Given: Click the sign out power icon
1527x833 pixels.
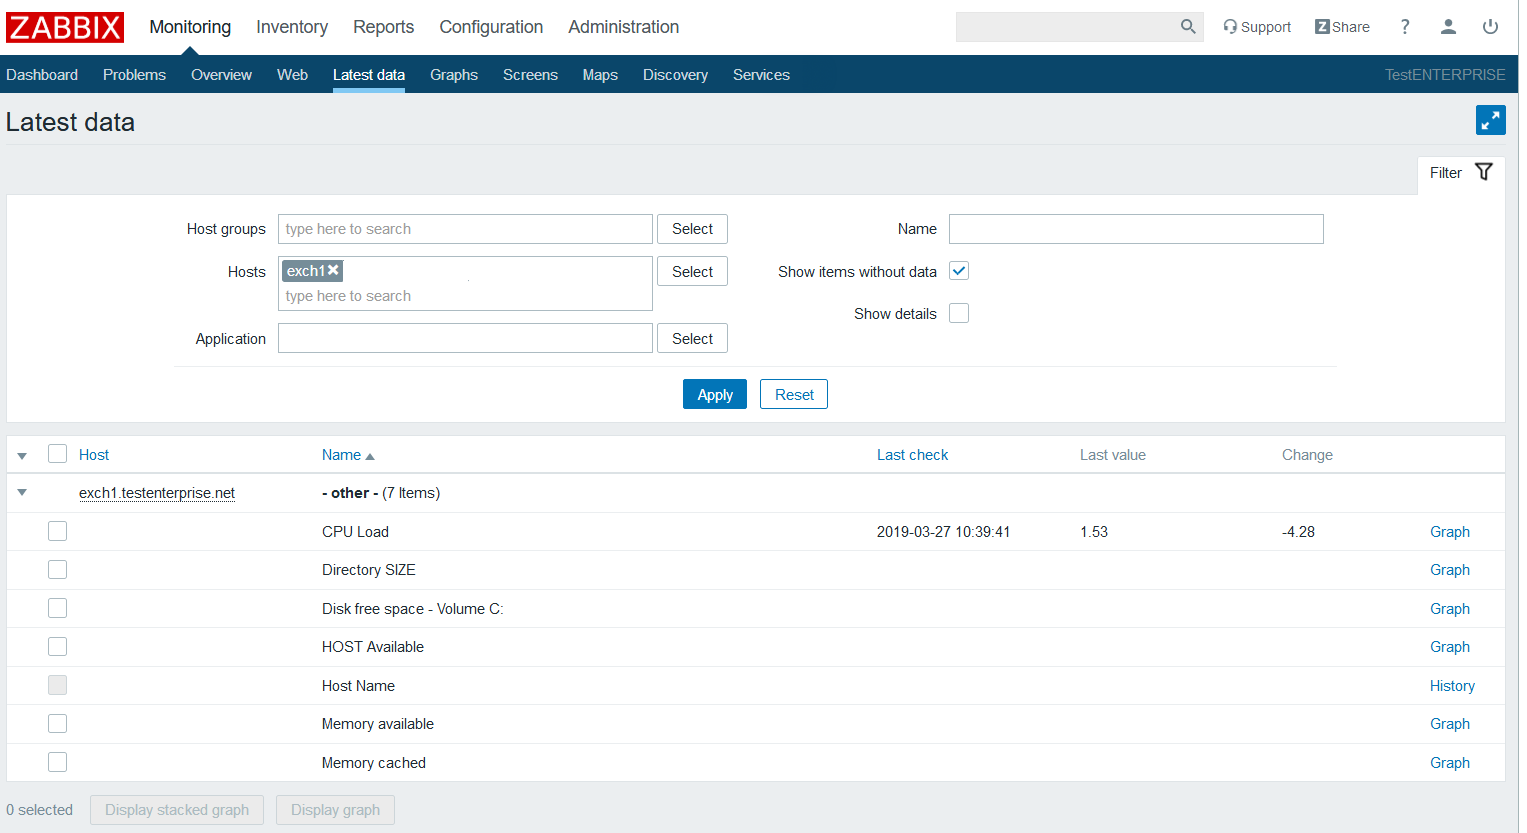Looking at the screenshot, I should point(1490,27).
